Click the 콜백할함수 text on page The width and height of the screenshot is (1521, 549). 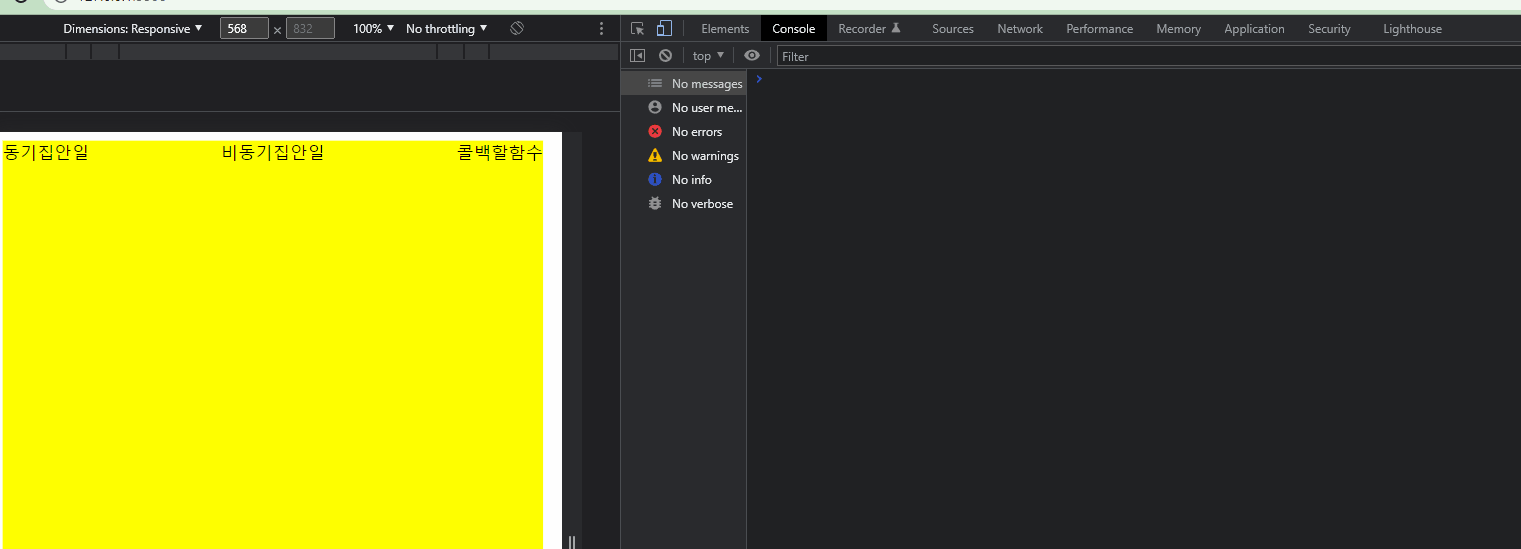pos(500,152)
